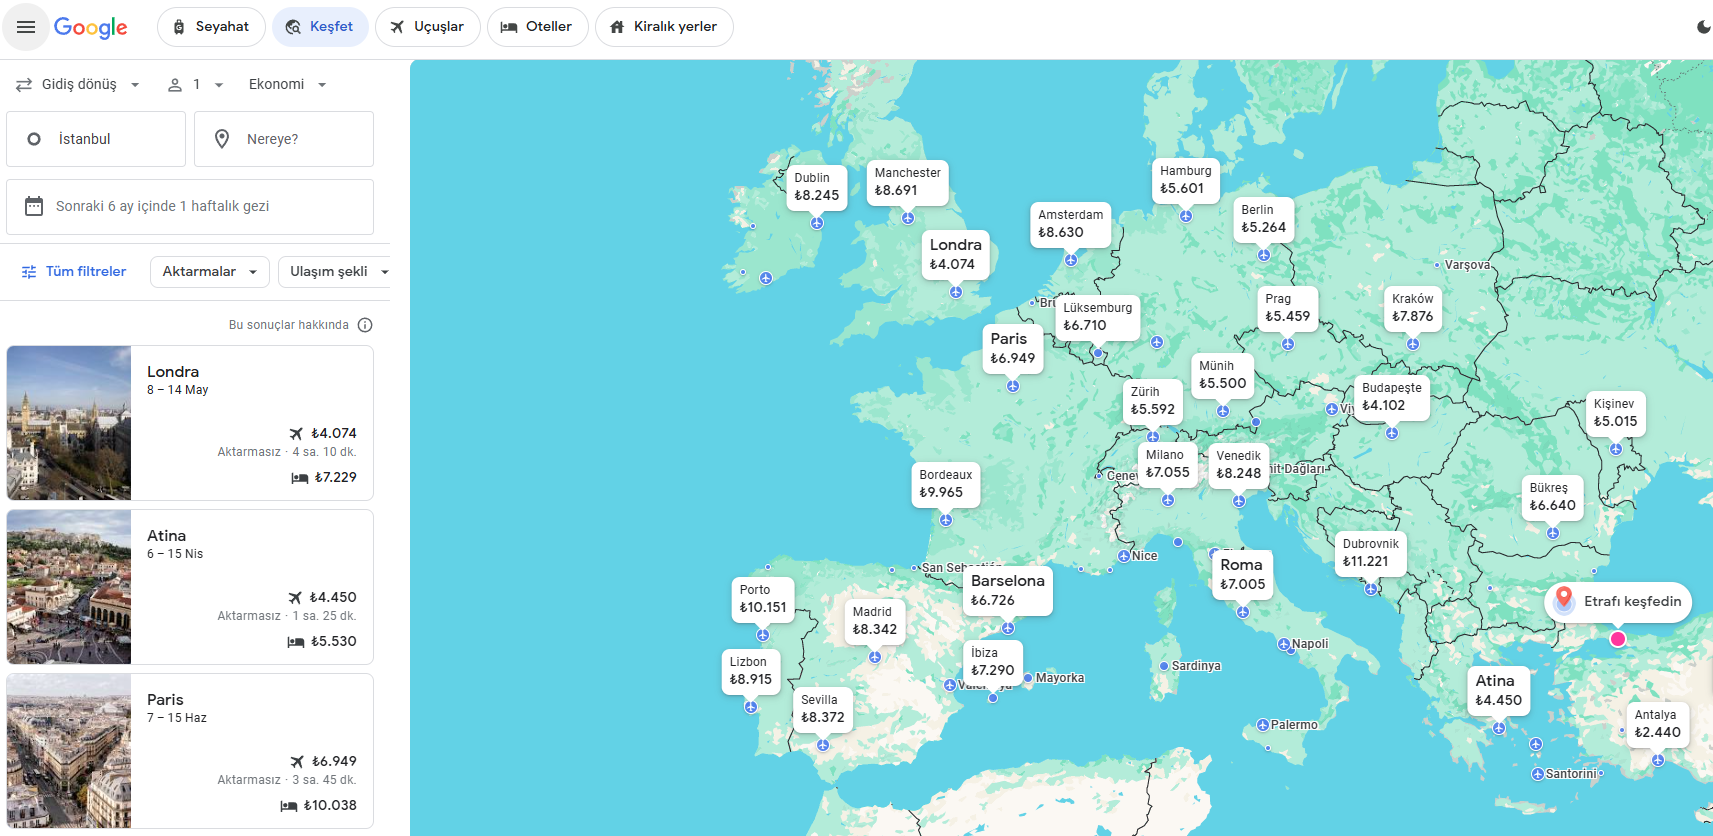Click the Google logo
Viewport: 1713px width, 836px height.
click(x=90, y=27)
